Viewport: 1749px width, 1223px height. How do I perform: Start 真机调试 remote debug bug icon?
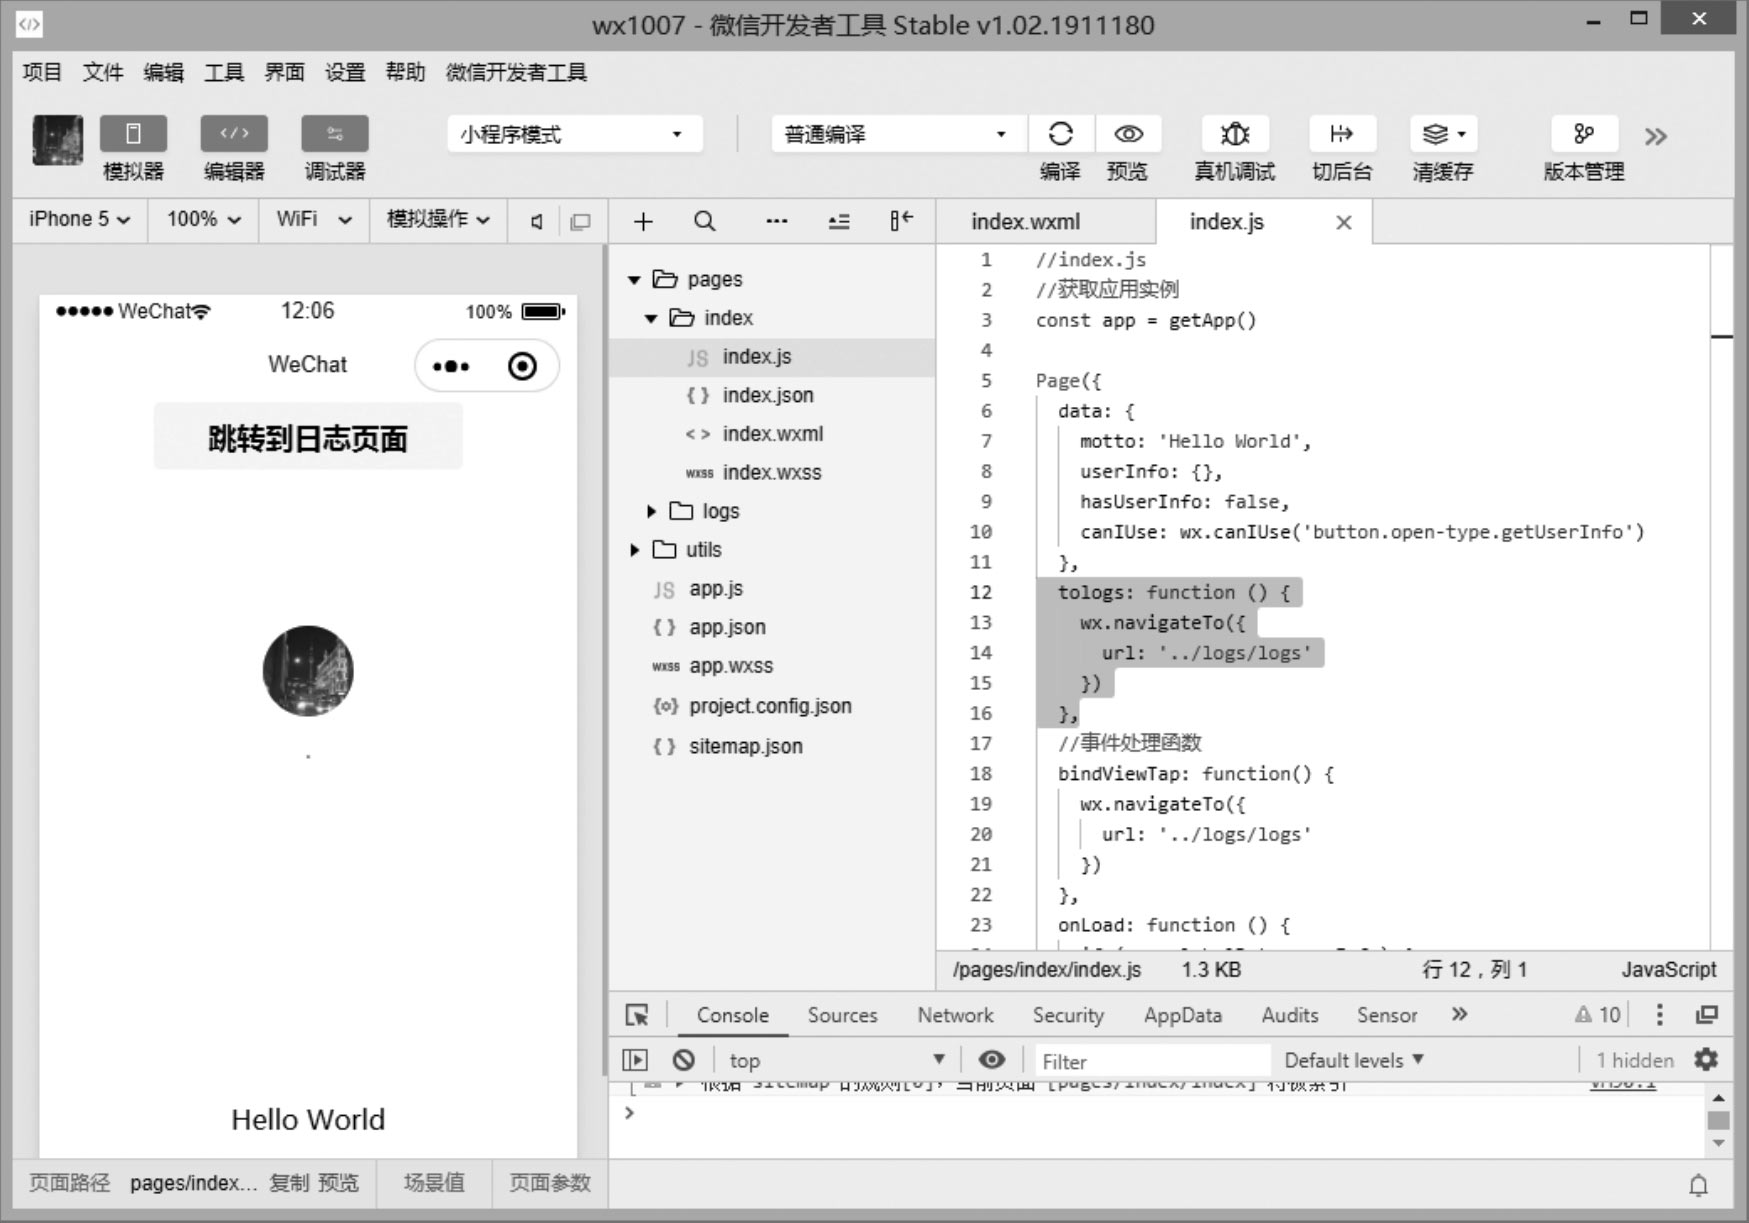[x=1235, y=134]
